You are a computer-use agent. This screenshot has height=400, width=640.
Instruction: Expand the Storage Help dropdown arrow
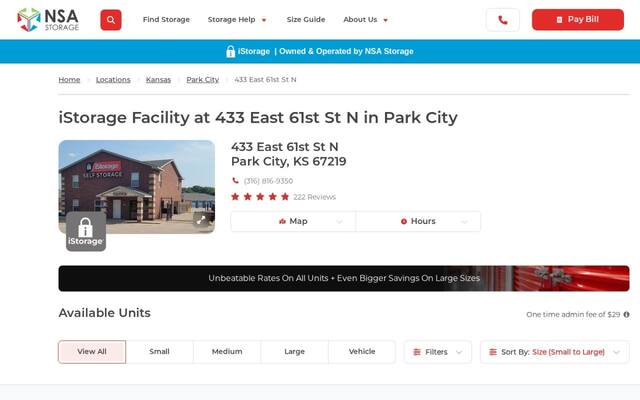click(x=264, y=20)
